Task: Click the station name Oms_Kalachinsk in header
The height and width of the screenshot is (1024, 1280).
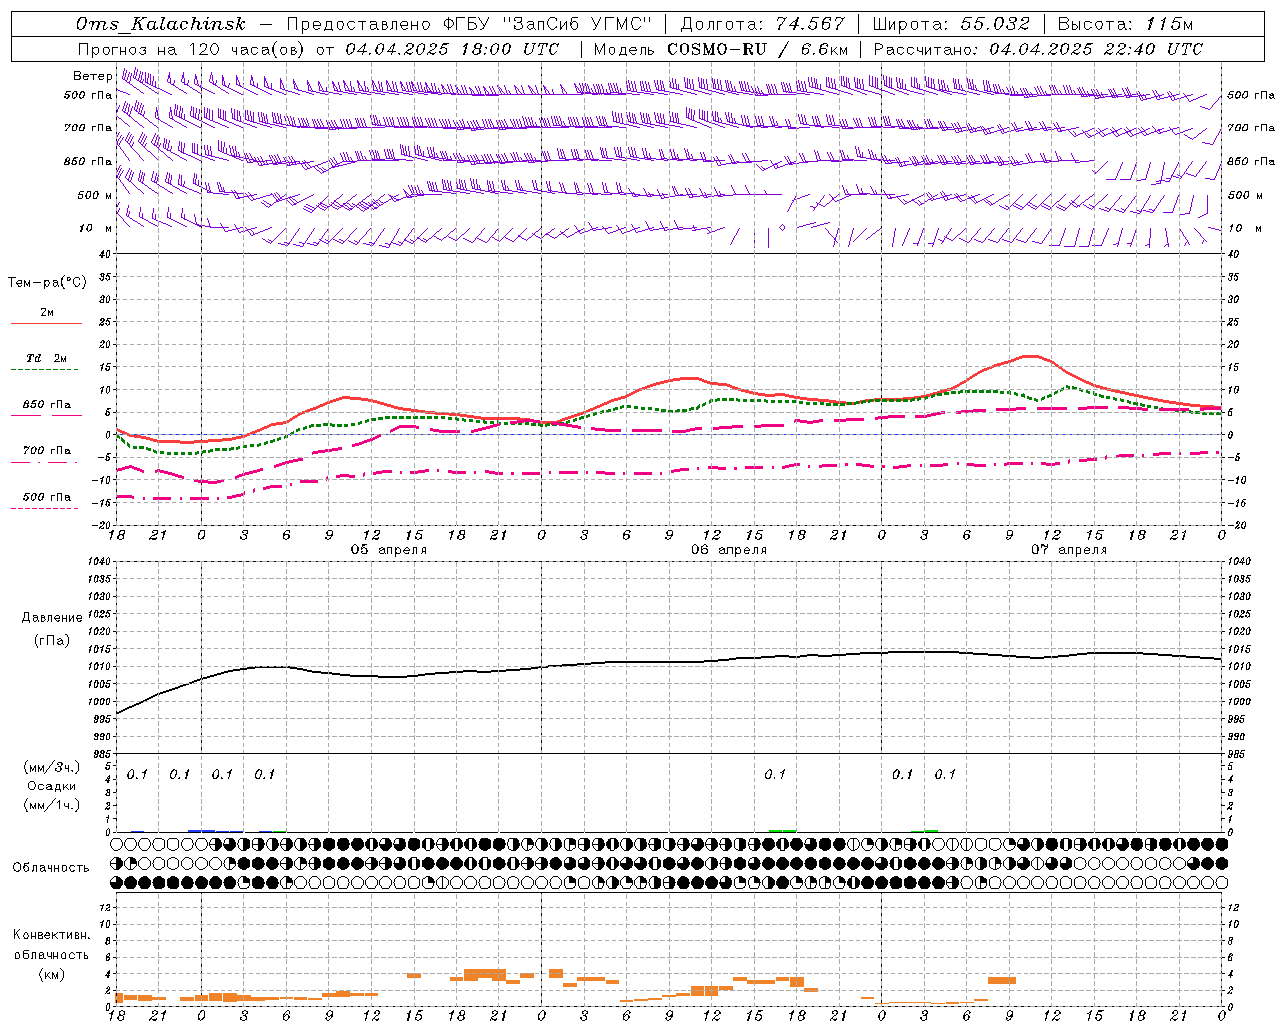Action: 160,25
